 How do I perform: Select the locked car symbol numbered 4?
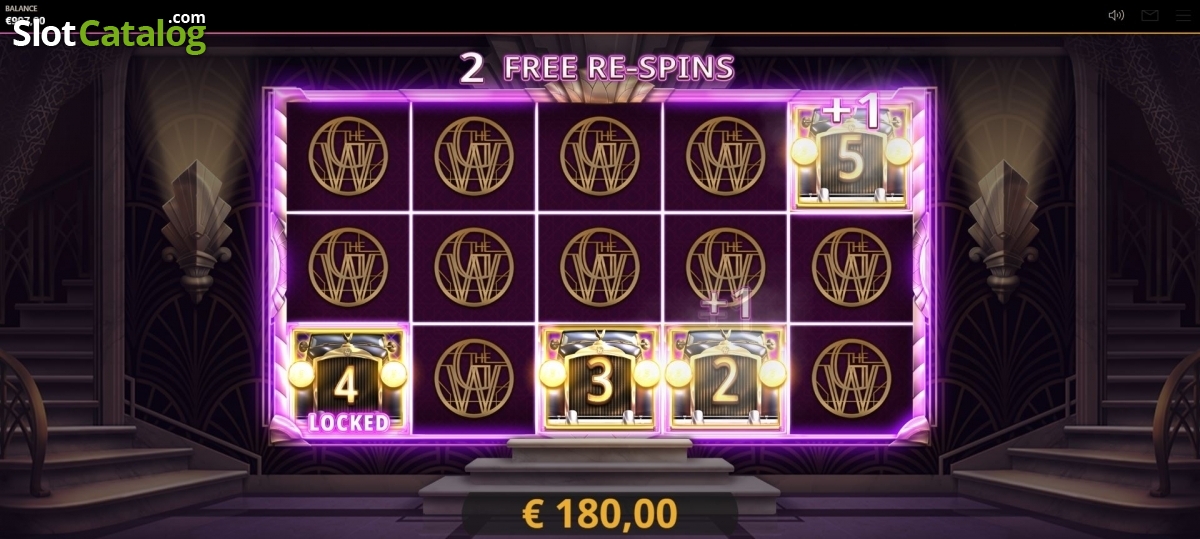click(348, 380)
